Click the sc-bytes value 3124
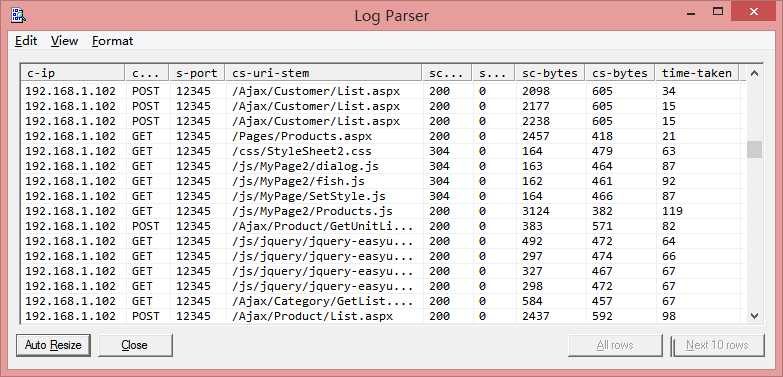This screenshot has height=377, width=783. click(x=536, y=211)
